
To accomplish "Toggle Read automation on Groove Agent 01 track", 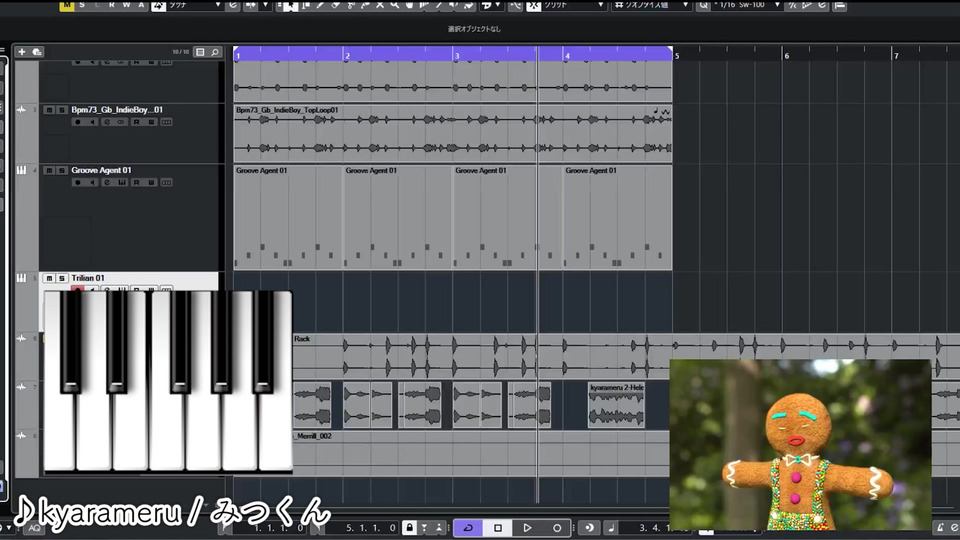I will click(x=137, y=182).
